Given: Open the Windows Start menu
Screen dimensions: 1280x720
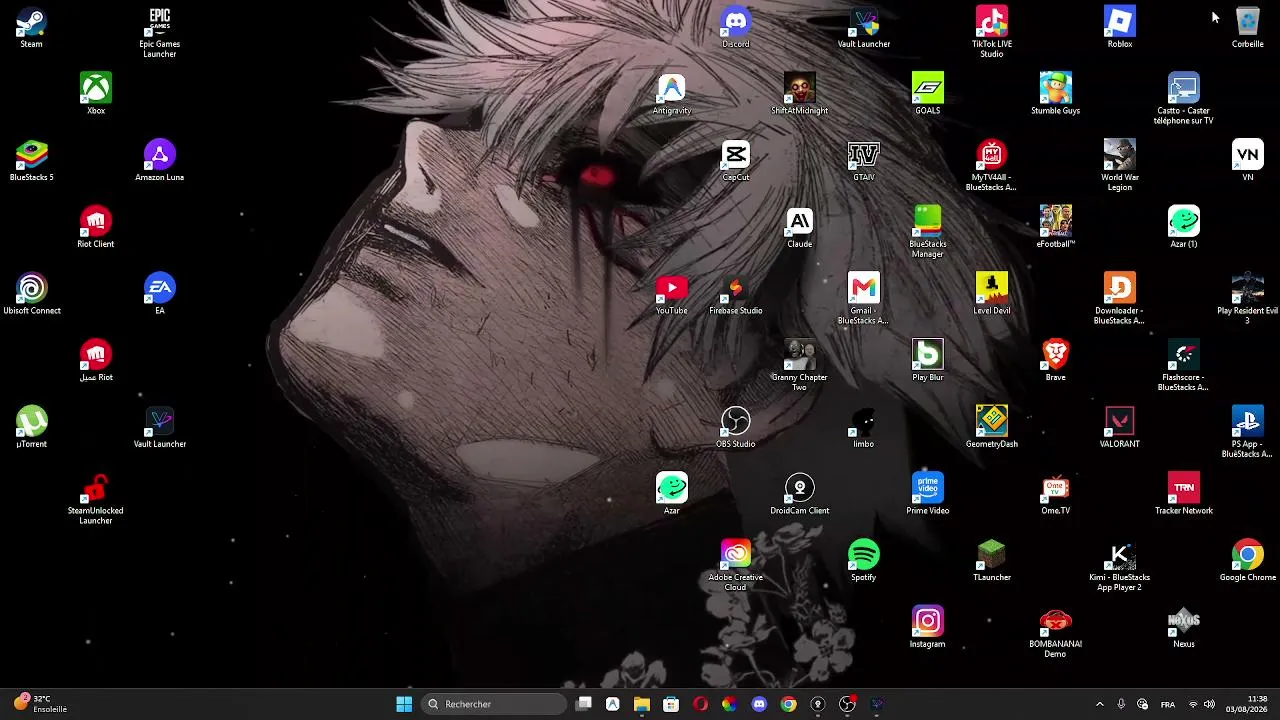Looking at the screenshot, I should pyautogui.click(x=404, y=704).
